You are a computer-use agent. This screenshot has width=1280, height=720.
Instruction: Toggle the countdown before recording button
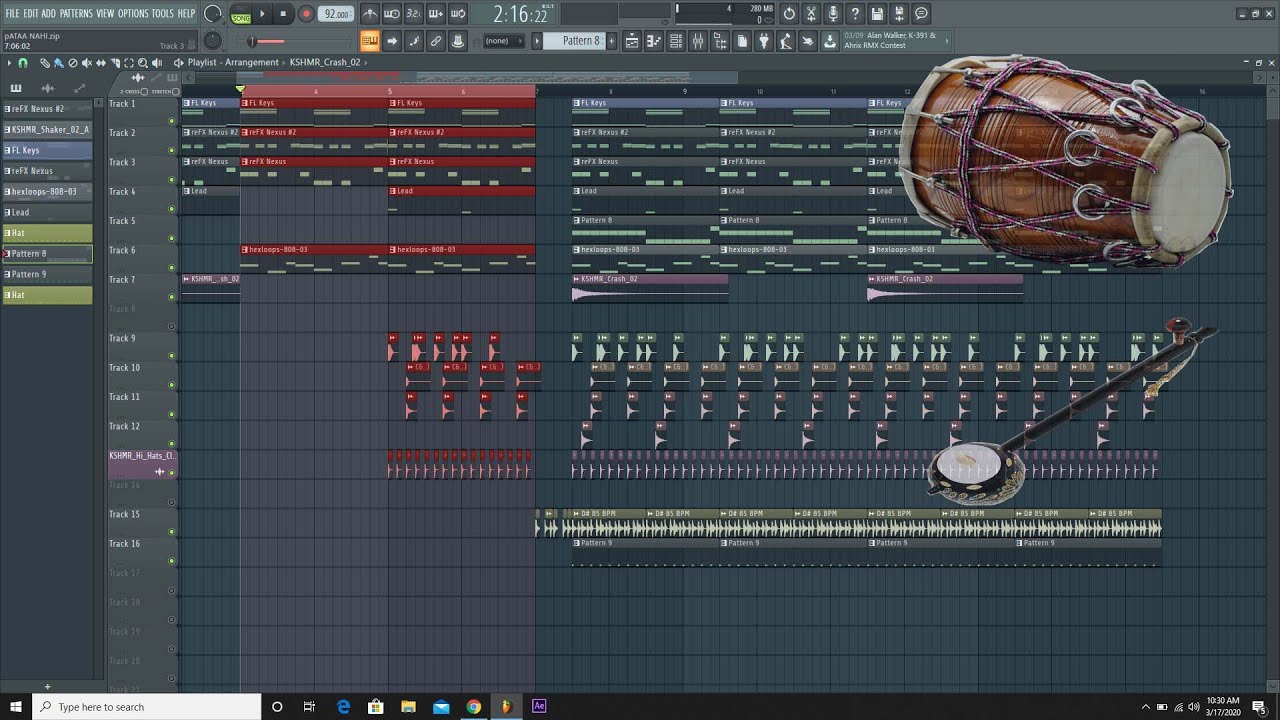coord(413,14)
